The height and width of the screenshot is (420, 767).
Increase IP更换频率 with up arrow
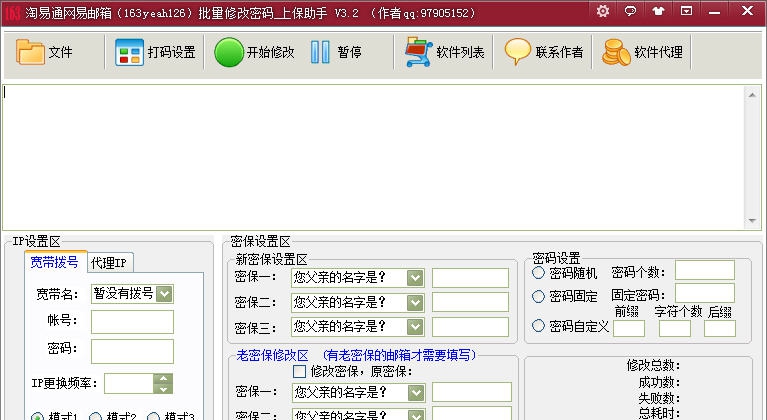click(x=163, y=378)
